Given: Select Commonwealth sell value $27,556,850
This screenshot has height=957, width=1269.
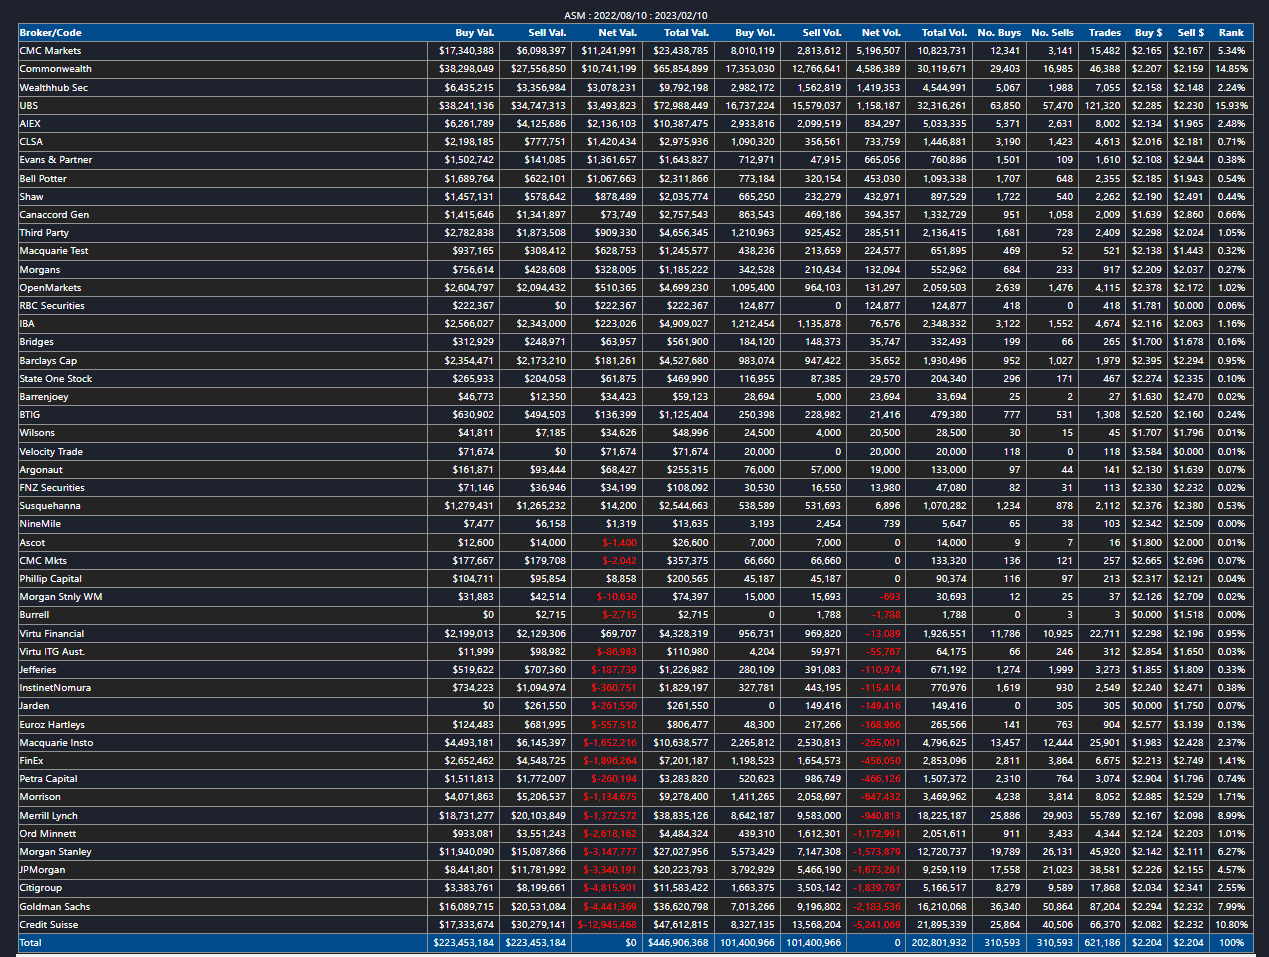Looking at the screenshot, I should point(539,69).
